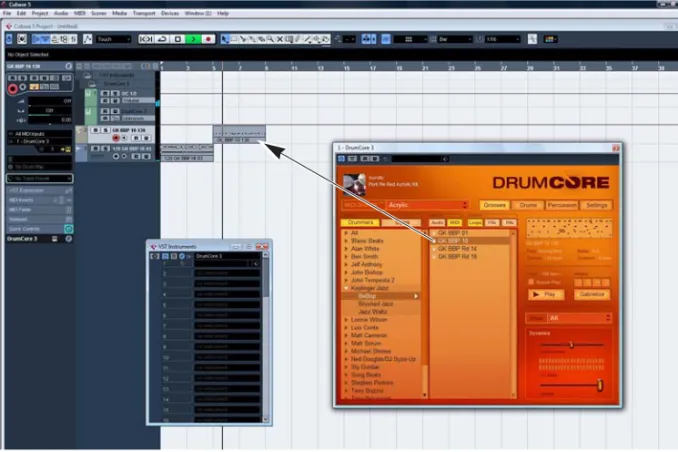Image resolution: width=678 pixels, height=452 pixels.
Task: Toggle the Loops filter button in DrumCore
Action: click(475, 222)
